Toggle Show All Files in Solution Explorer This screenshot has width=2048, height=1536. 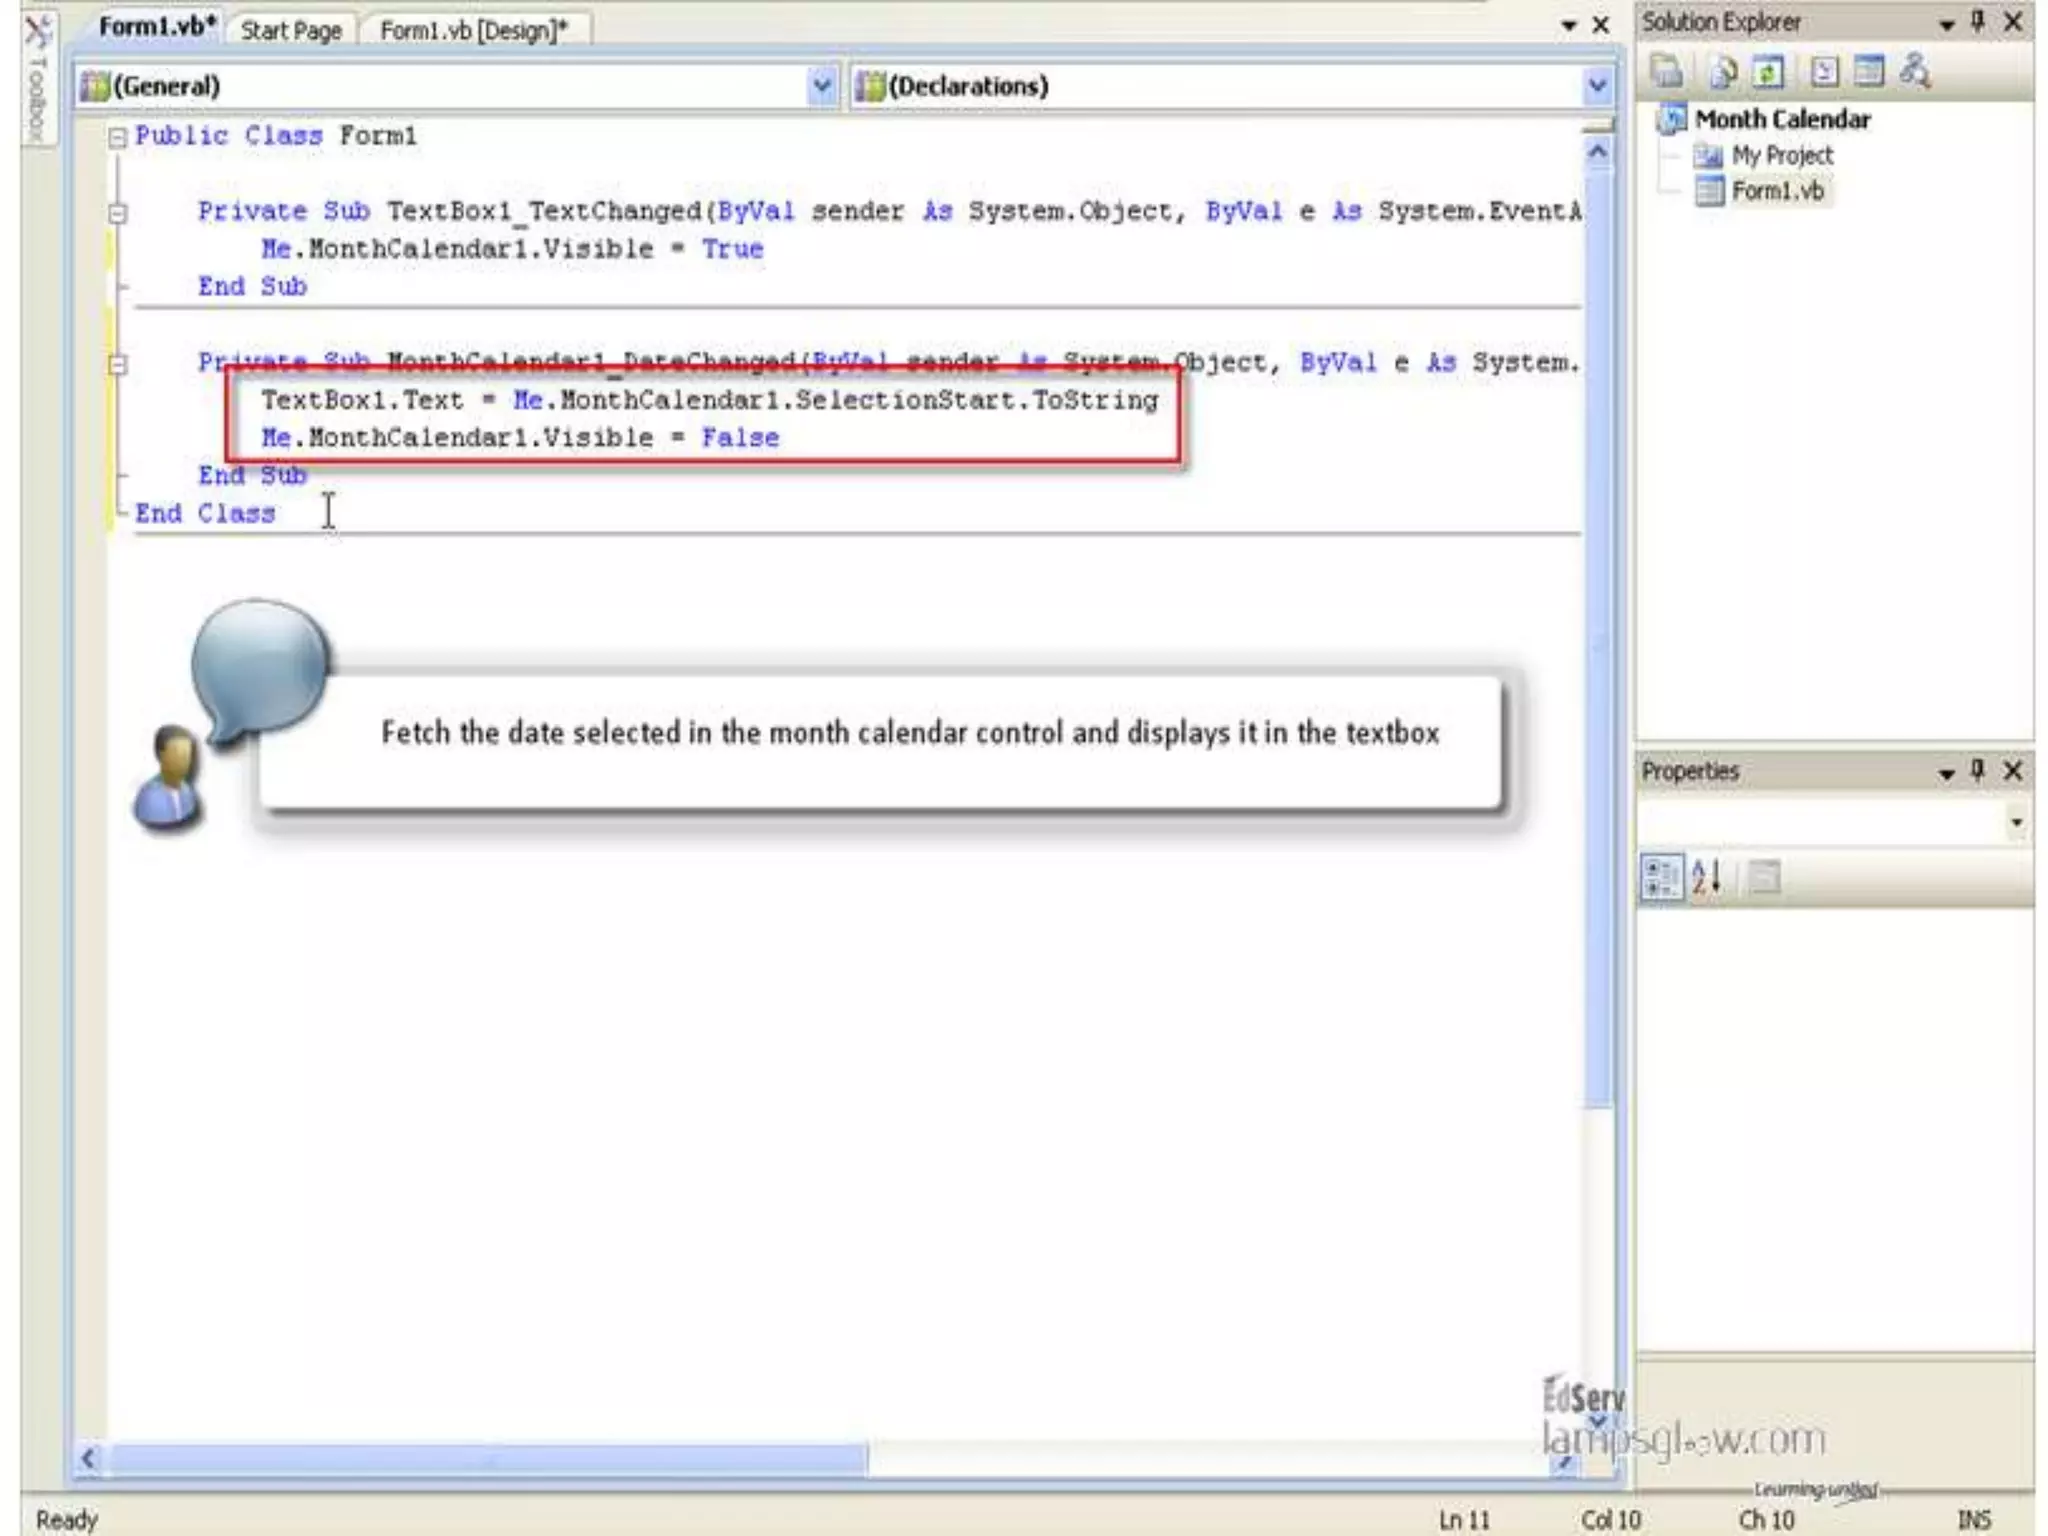pos(1722,71)
